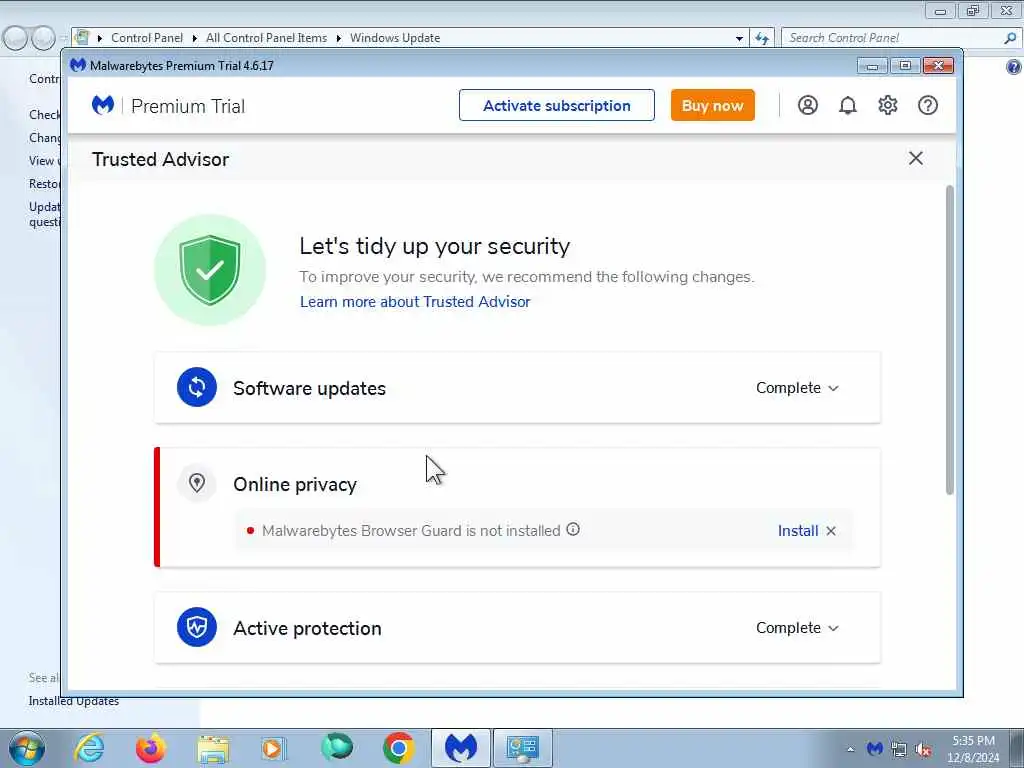This screenshot has height=768, width=1024.
Task: Click the Browser Guard info icon
Action: click(573, 529)
